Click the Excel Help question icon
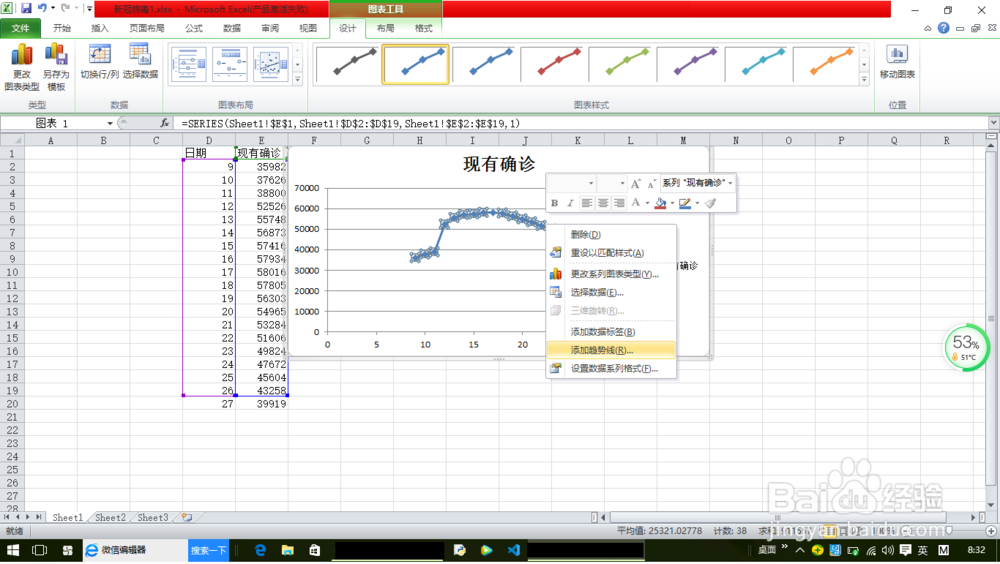1000x564 pixels. click(x=944, y=28)
